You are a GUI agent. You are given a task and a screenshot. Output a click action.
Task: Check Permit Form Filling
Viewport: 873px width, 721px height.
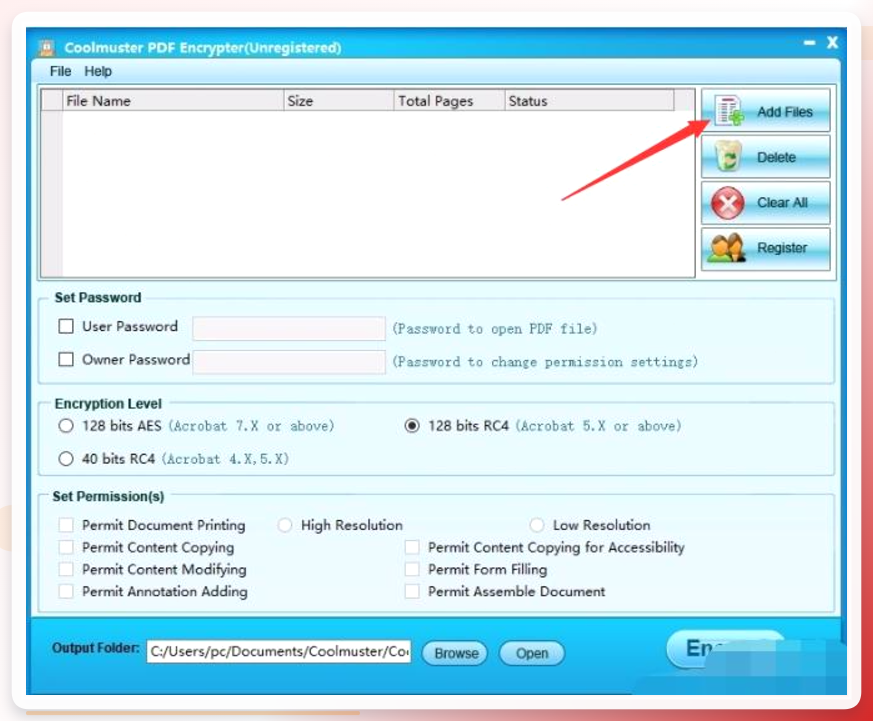[x=412, y=569]
